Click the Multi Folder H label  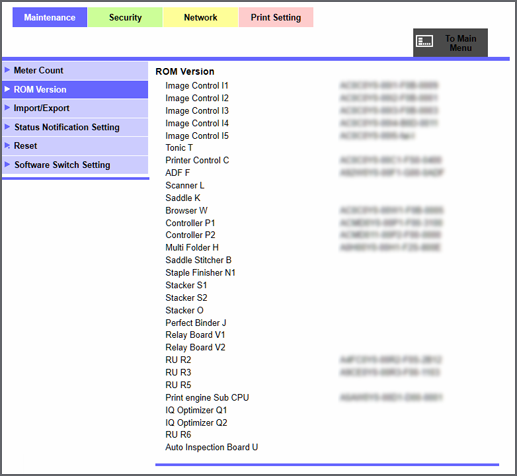[192, 248]
